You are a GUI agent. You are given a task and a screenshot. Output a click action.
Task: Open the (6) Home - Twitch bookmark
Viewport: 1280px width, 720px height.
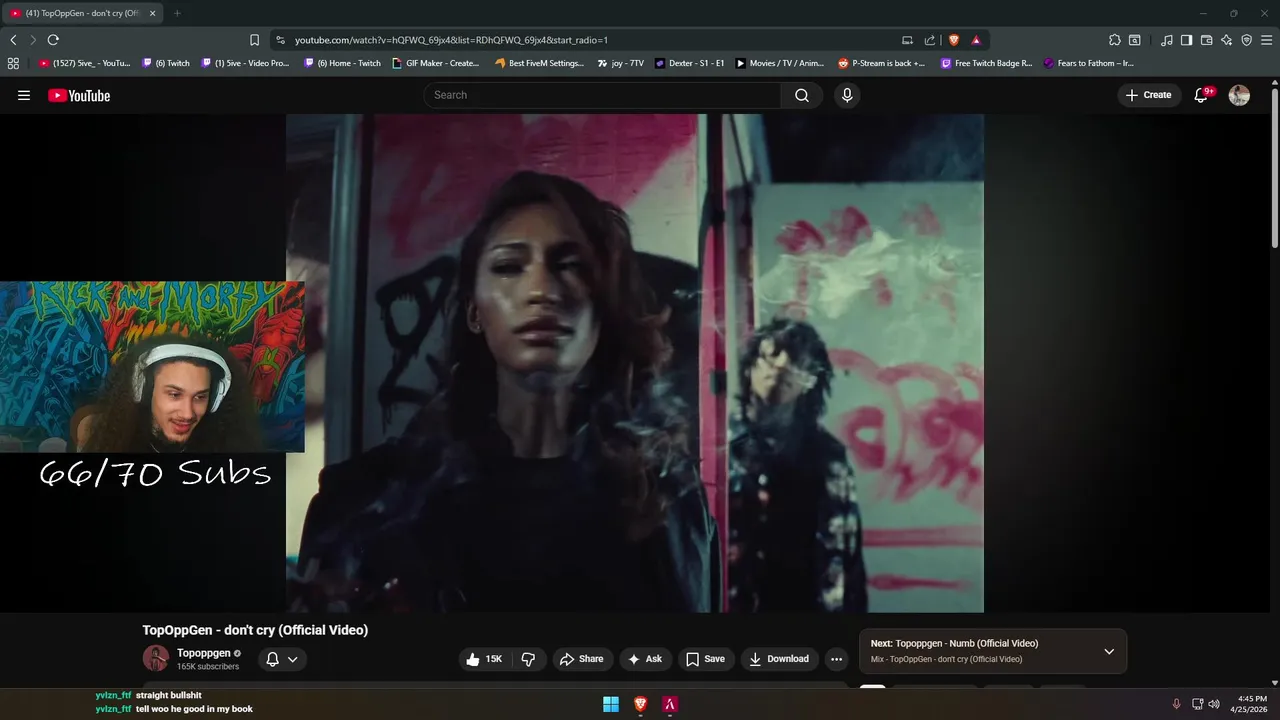point(343,63)
